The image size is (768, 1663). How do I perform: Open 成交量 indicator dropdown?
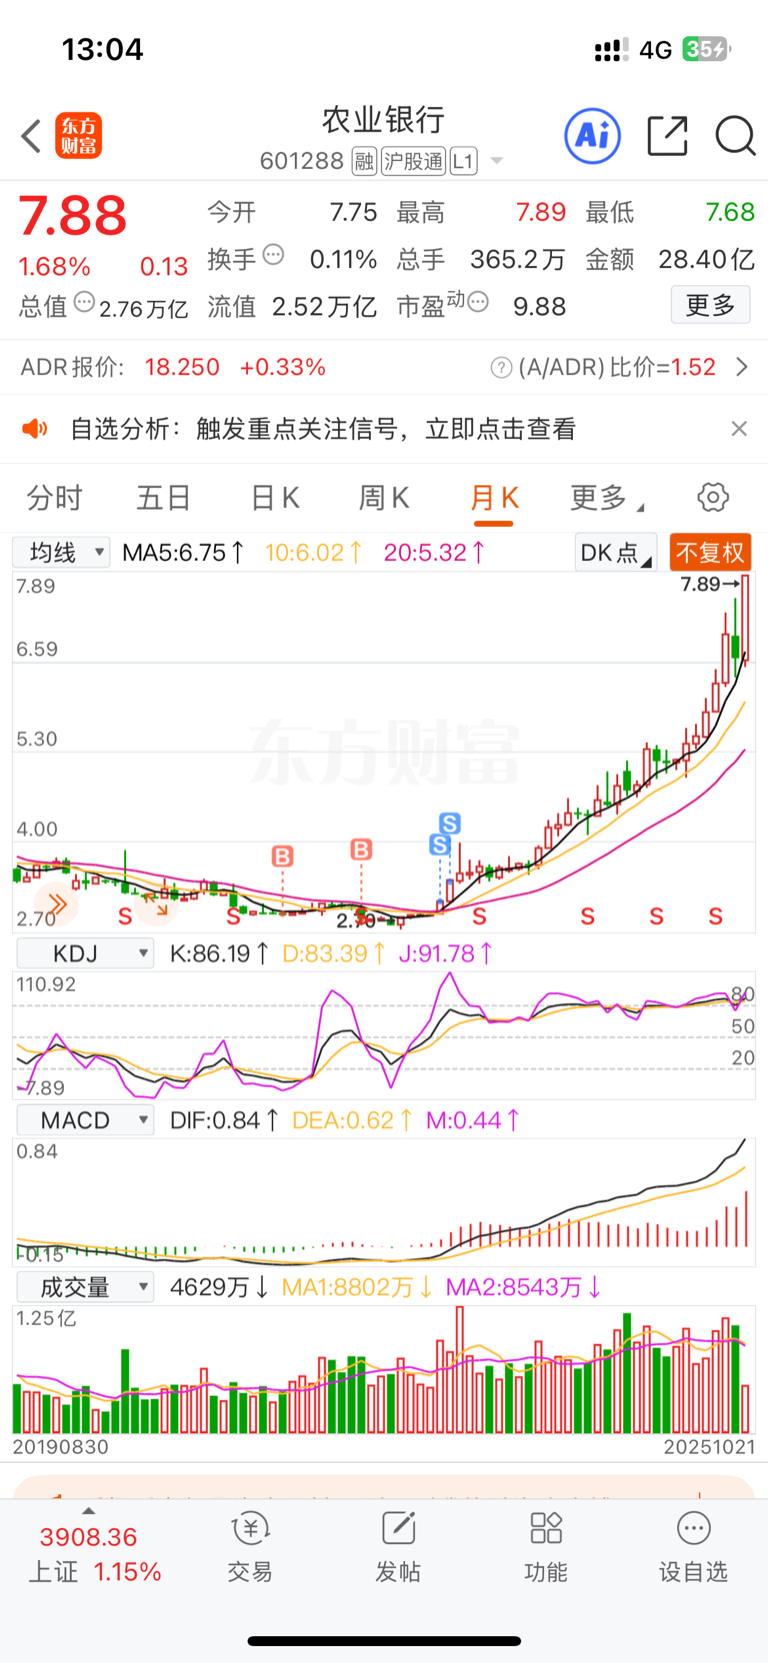point(85,1287)
